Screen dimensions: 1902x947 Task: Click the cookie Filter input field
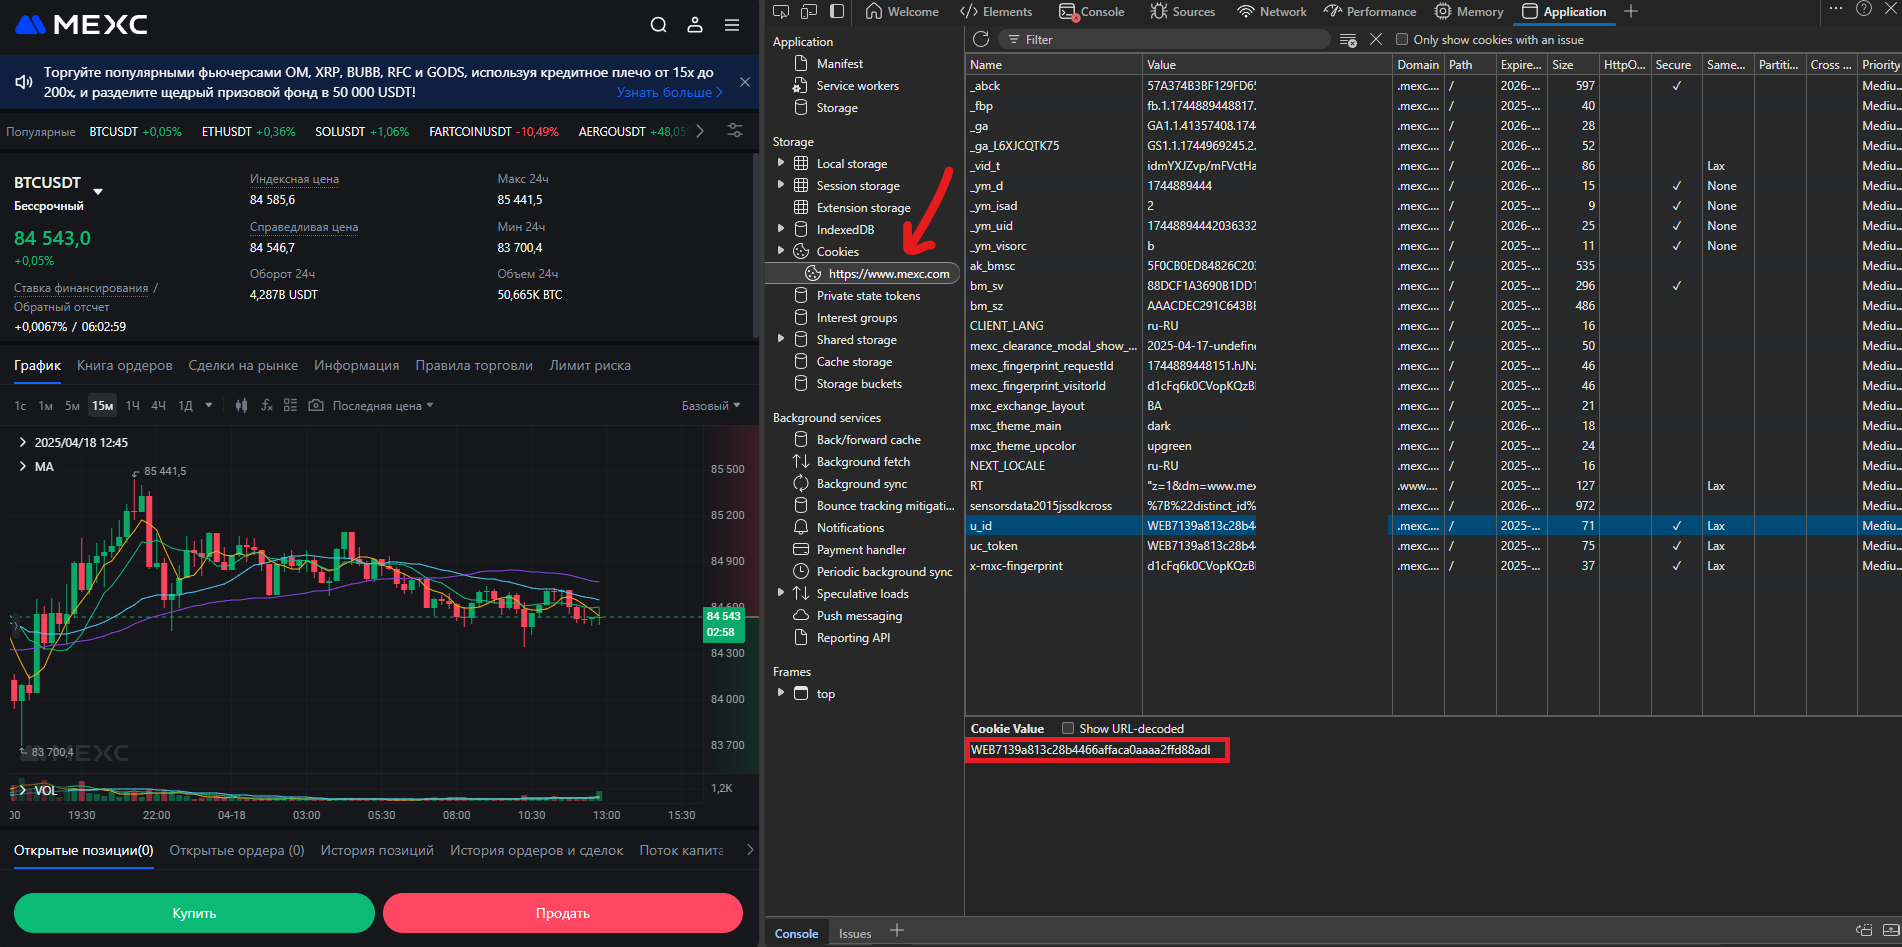[1170, 40]
